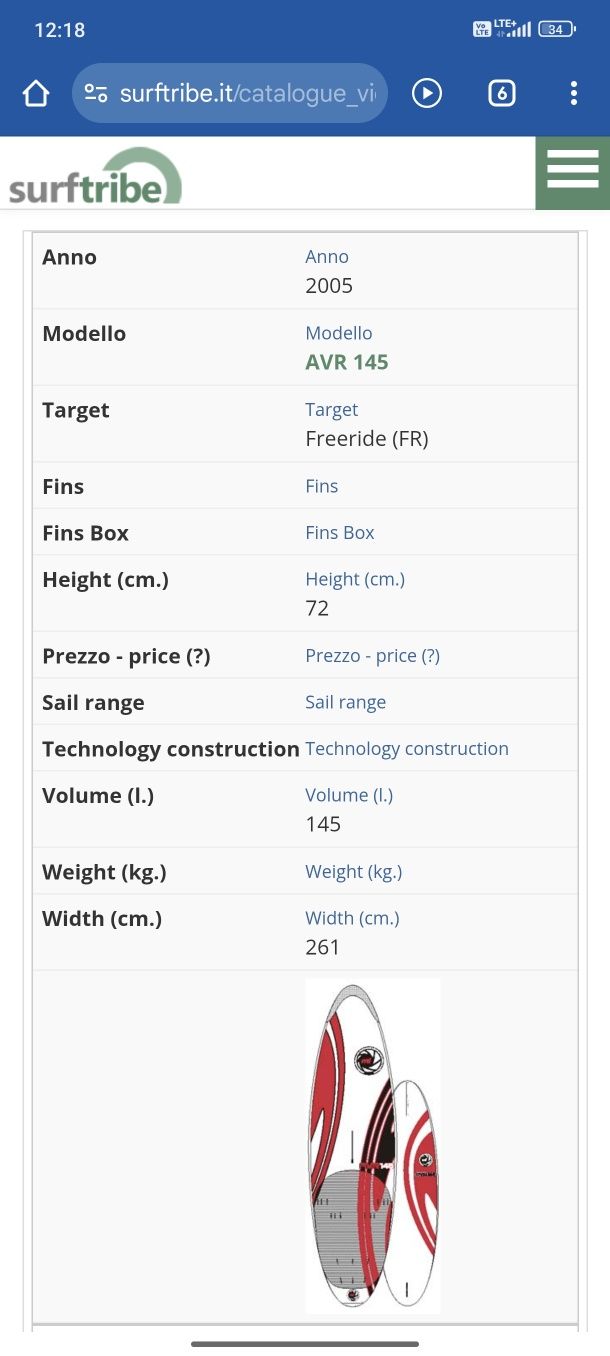Select the 2005 year value
The height and width of the screenshot is (1356, 610).
pos(329,286)
